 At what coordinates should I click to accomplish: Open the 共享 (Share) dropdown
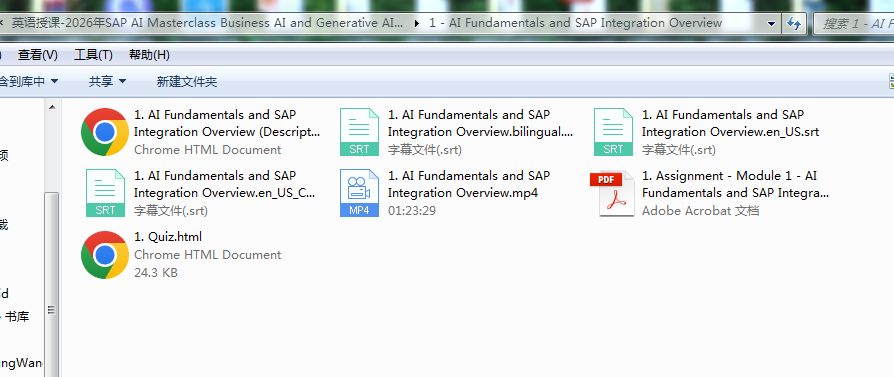pos(107,82)
